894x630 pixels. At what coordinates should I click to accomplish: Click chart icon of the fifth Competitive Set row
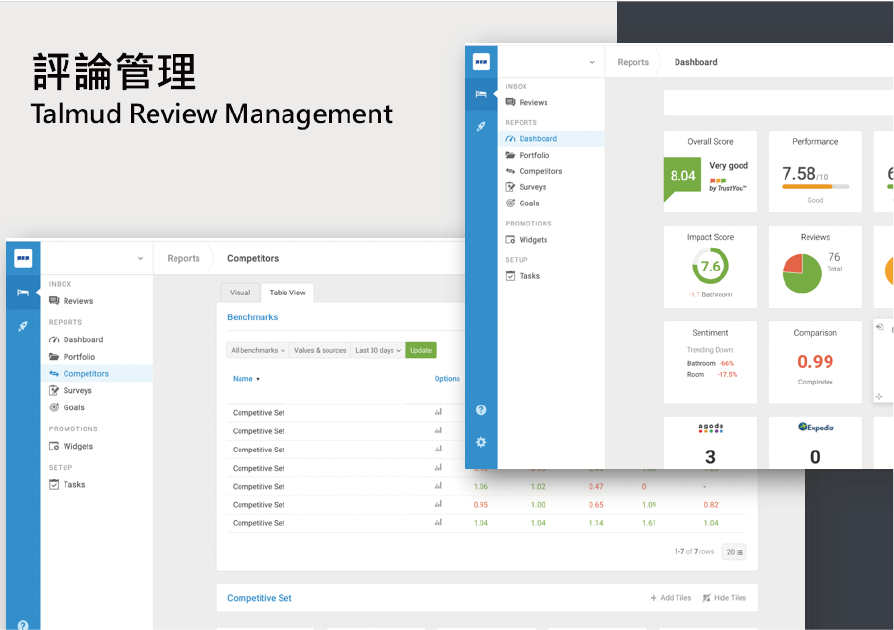tap(438, 486)
